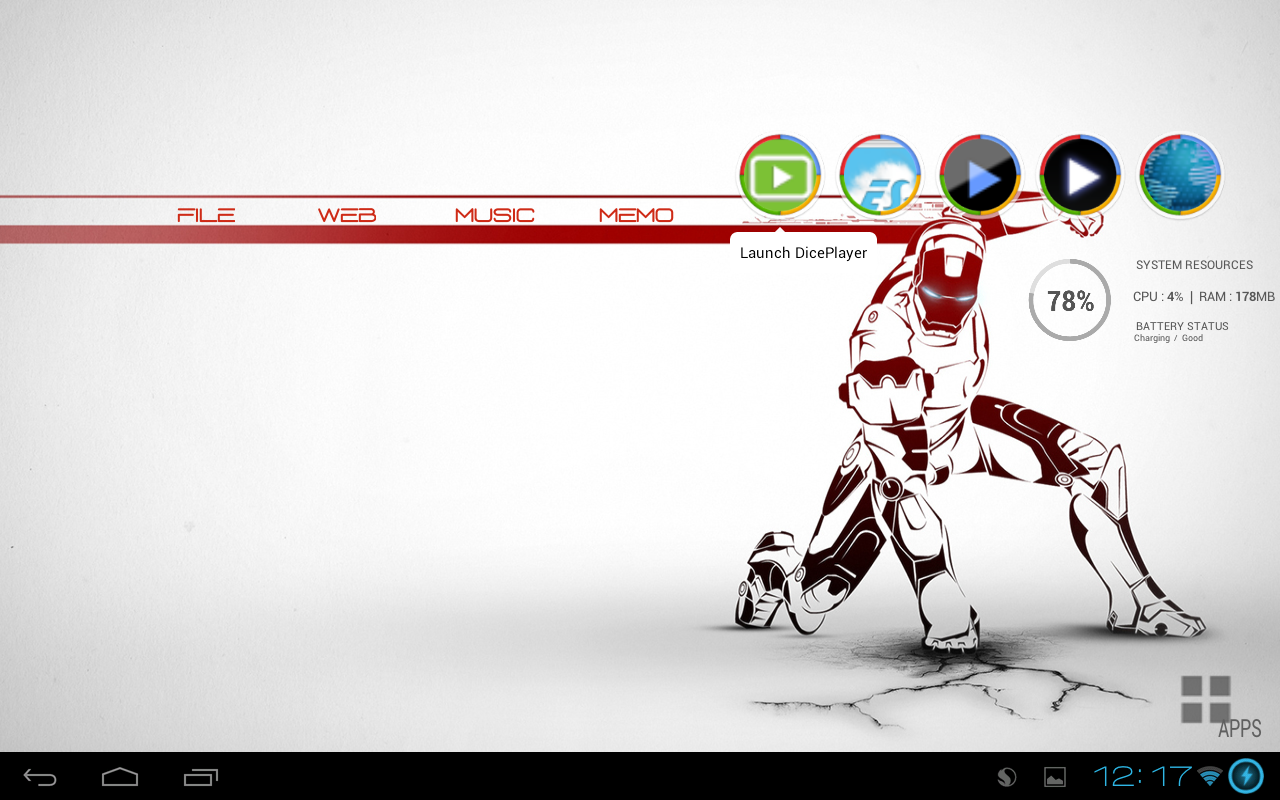Viewport: 1280px width, 800px height.
Task: Tap the battery charging icon
Action: coord(1246,776)
